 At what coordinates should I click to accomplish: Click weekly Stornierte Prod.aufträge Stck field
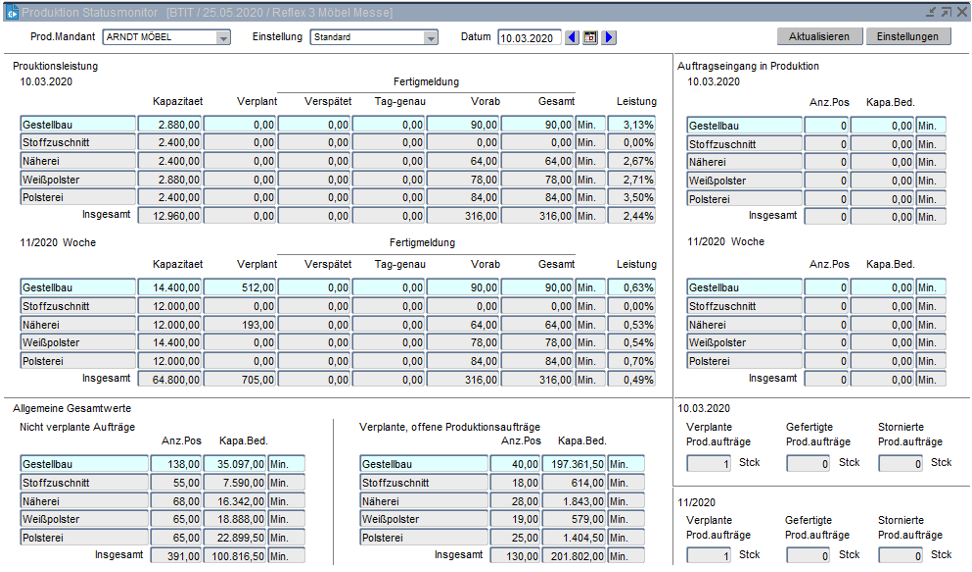pos(901,555)
